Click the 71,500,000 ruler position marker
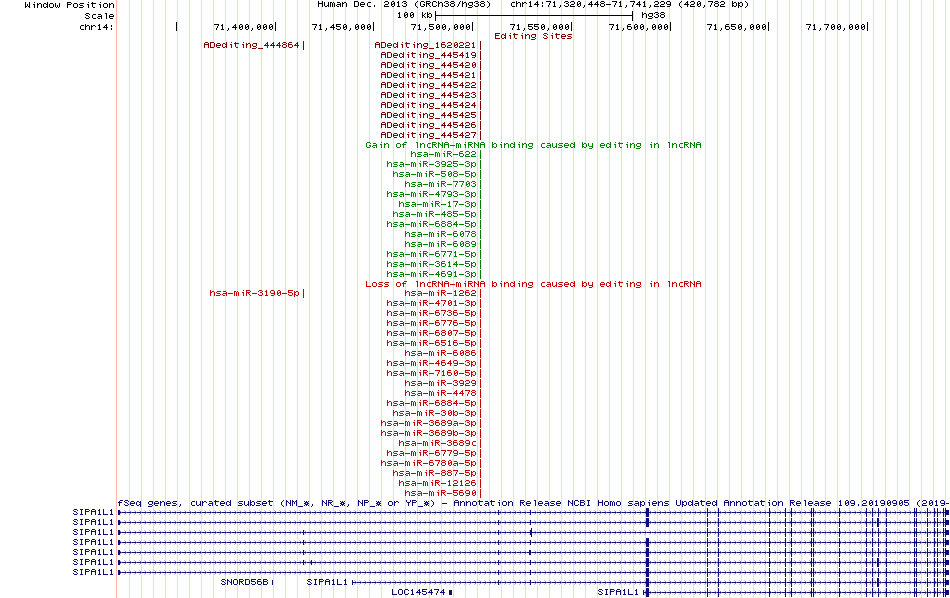This screenshot has width=950, height=598. point(440,27)
